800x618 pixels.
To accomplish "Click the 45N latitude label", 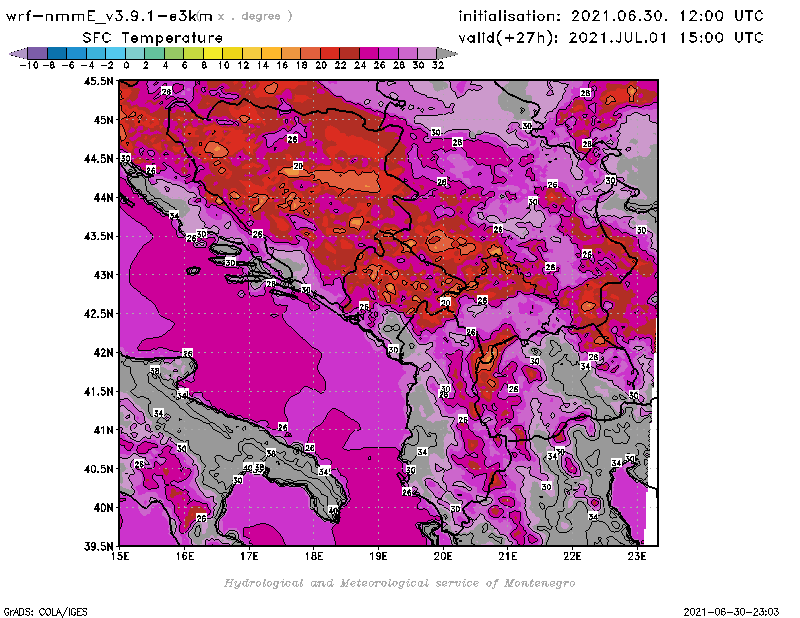I will (104, 120).
